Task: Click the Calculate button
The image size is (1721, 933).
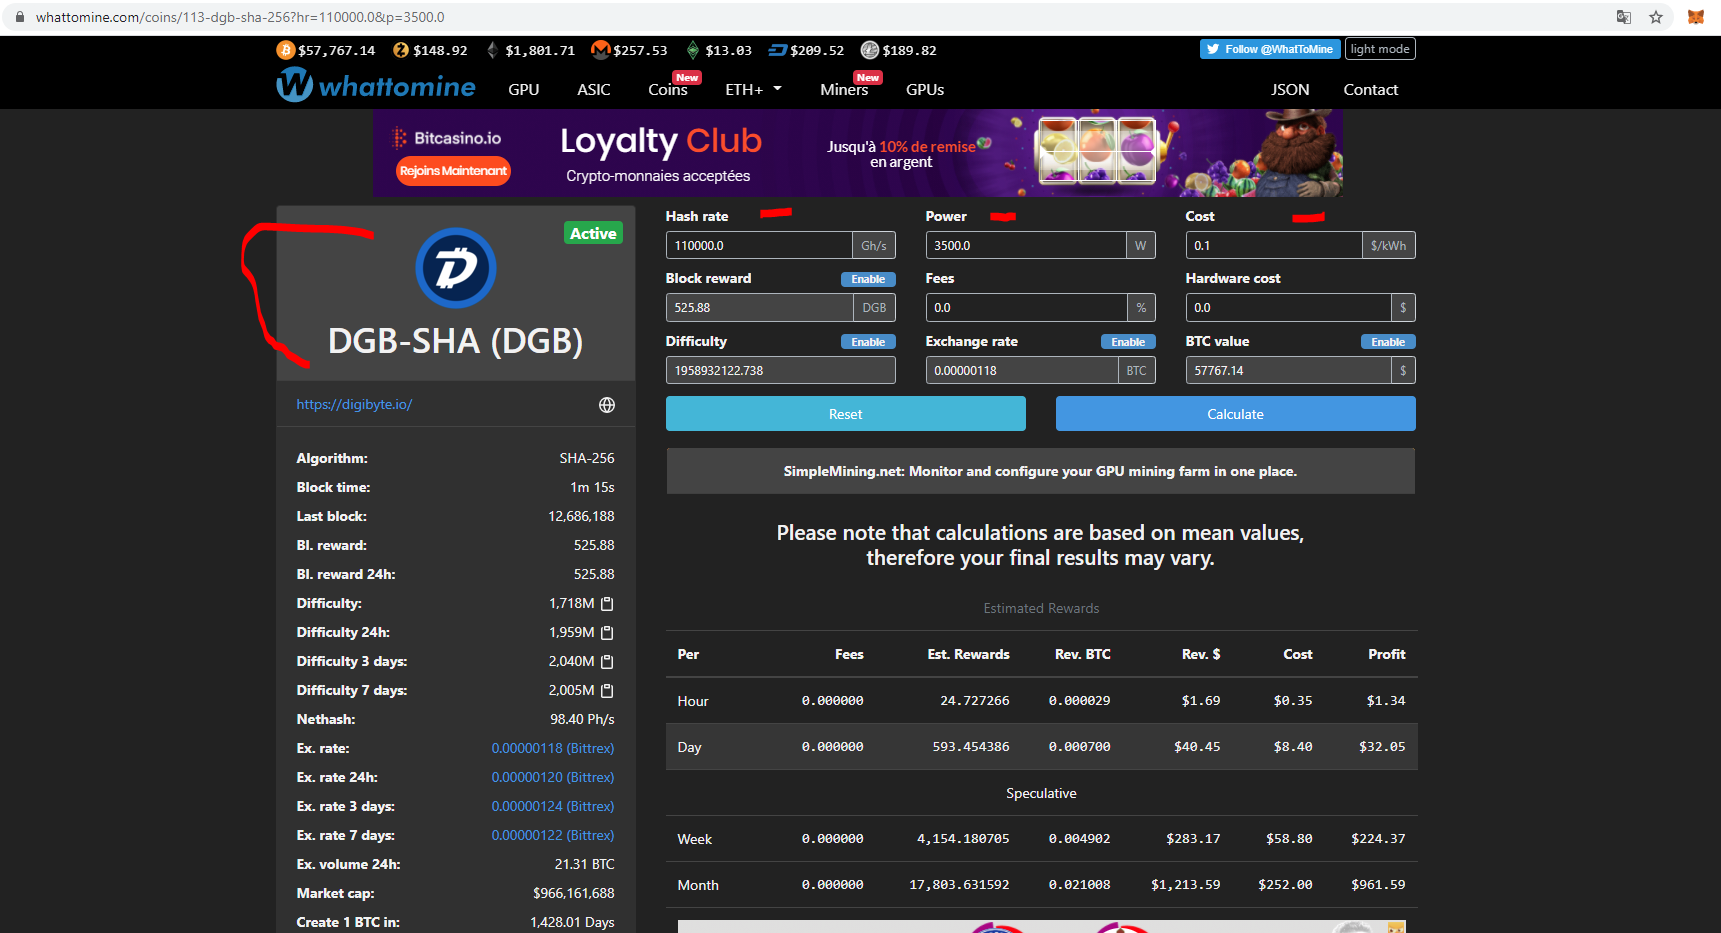Action: (x=1236, y=414)
